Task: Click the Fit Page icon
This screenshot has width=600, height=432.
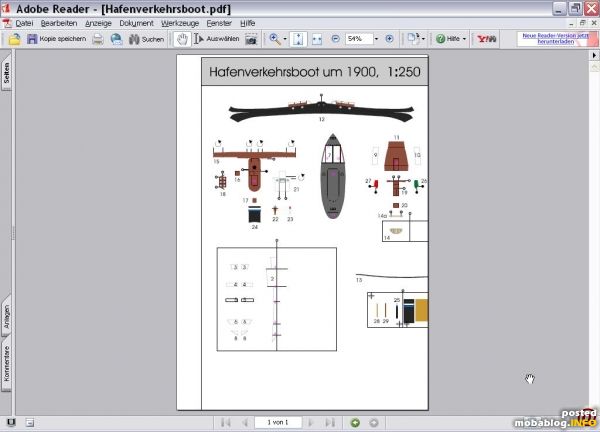Action: coord(298,39)
